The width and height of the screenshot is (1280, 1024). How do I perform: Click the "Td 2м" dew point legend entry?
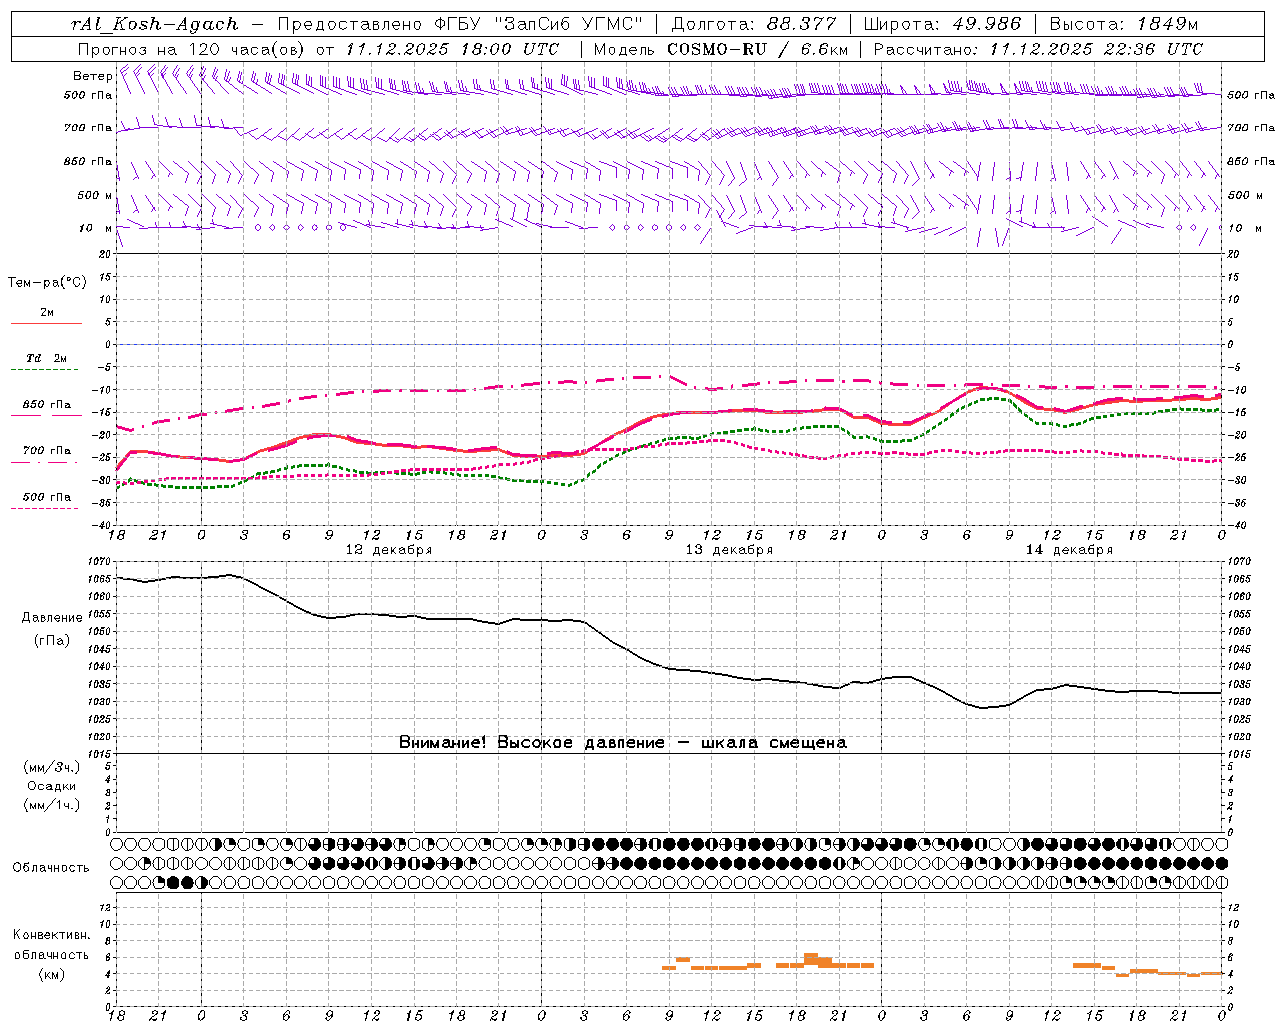click(47, 358)
